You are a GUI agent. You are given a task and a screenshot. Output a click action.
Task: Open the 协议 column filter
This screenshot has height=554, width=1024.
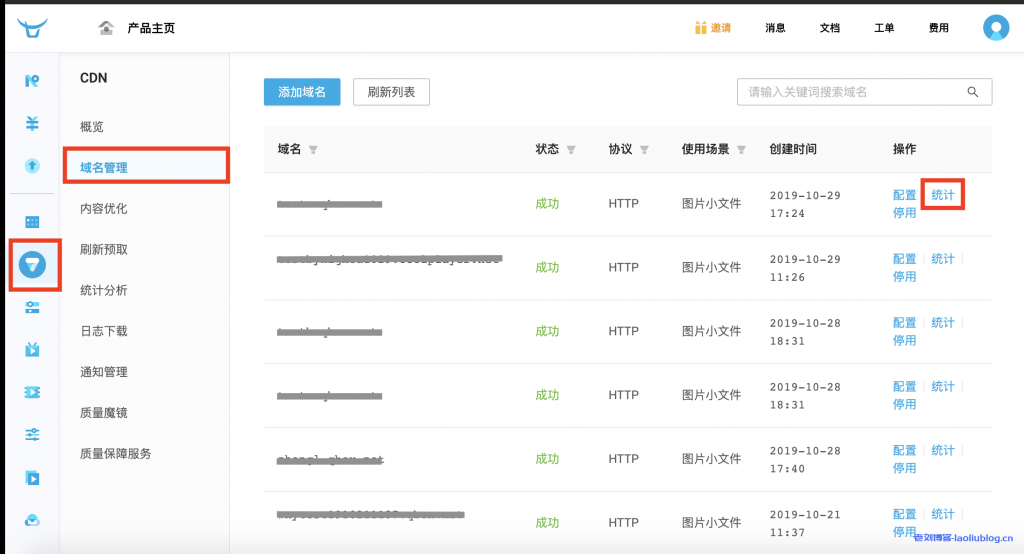tap(644, 150)
